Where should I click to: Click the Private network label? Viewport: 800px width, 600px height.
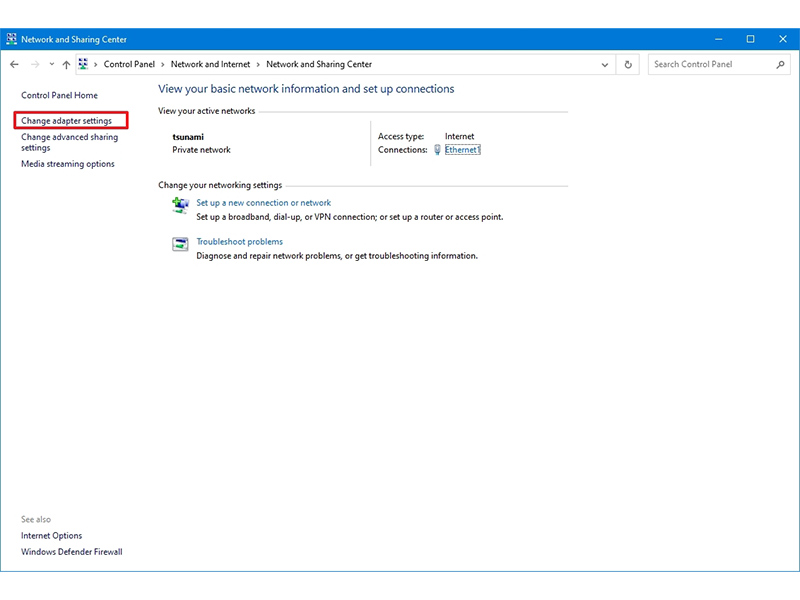tap(201, 150)
